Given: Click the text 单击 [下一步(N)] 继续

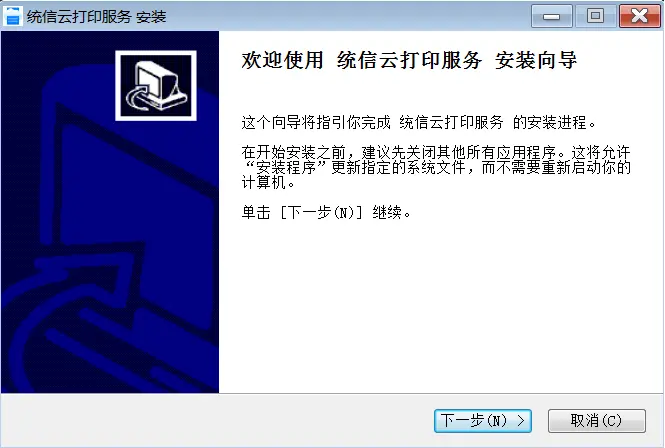Looking at the screenshot, I should point(326,212).
